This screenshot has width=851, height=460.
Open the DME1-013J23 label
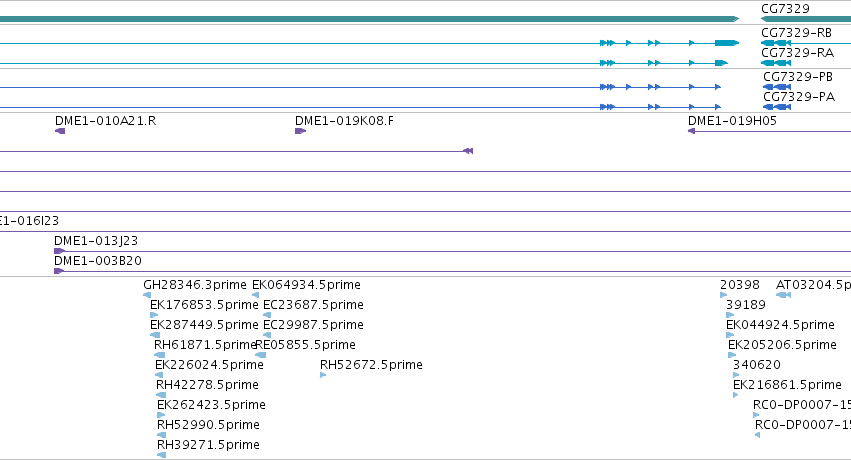(x=96, y=241)
